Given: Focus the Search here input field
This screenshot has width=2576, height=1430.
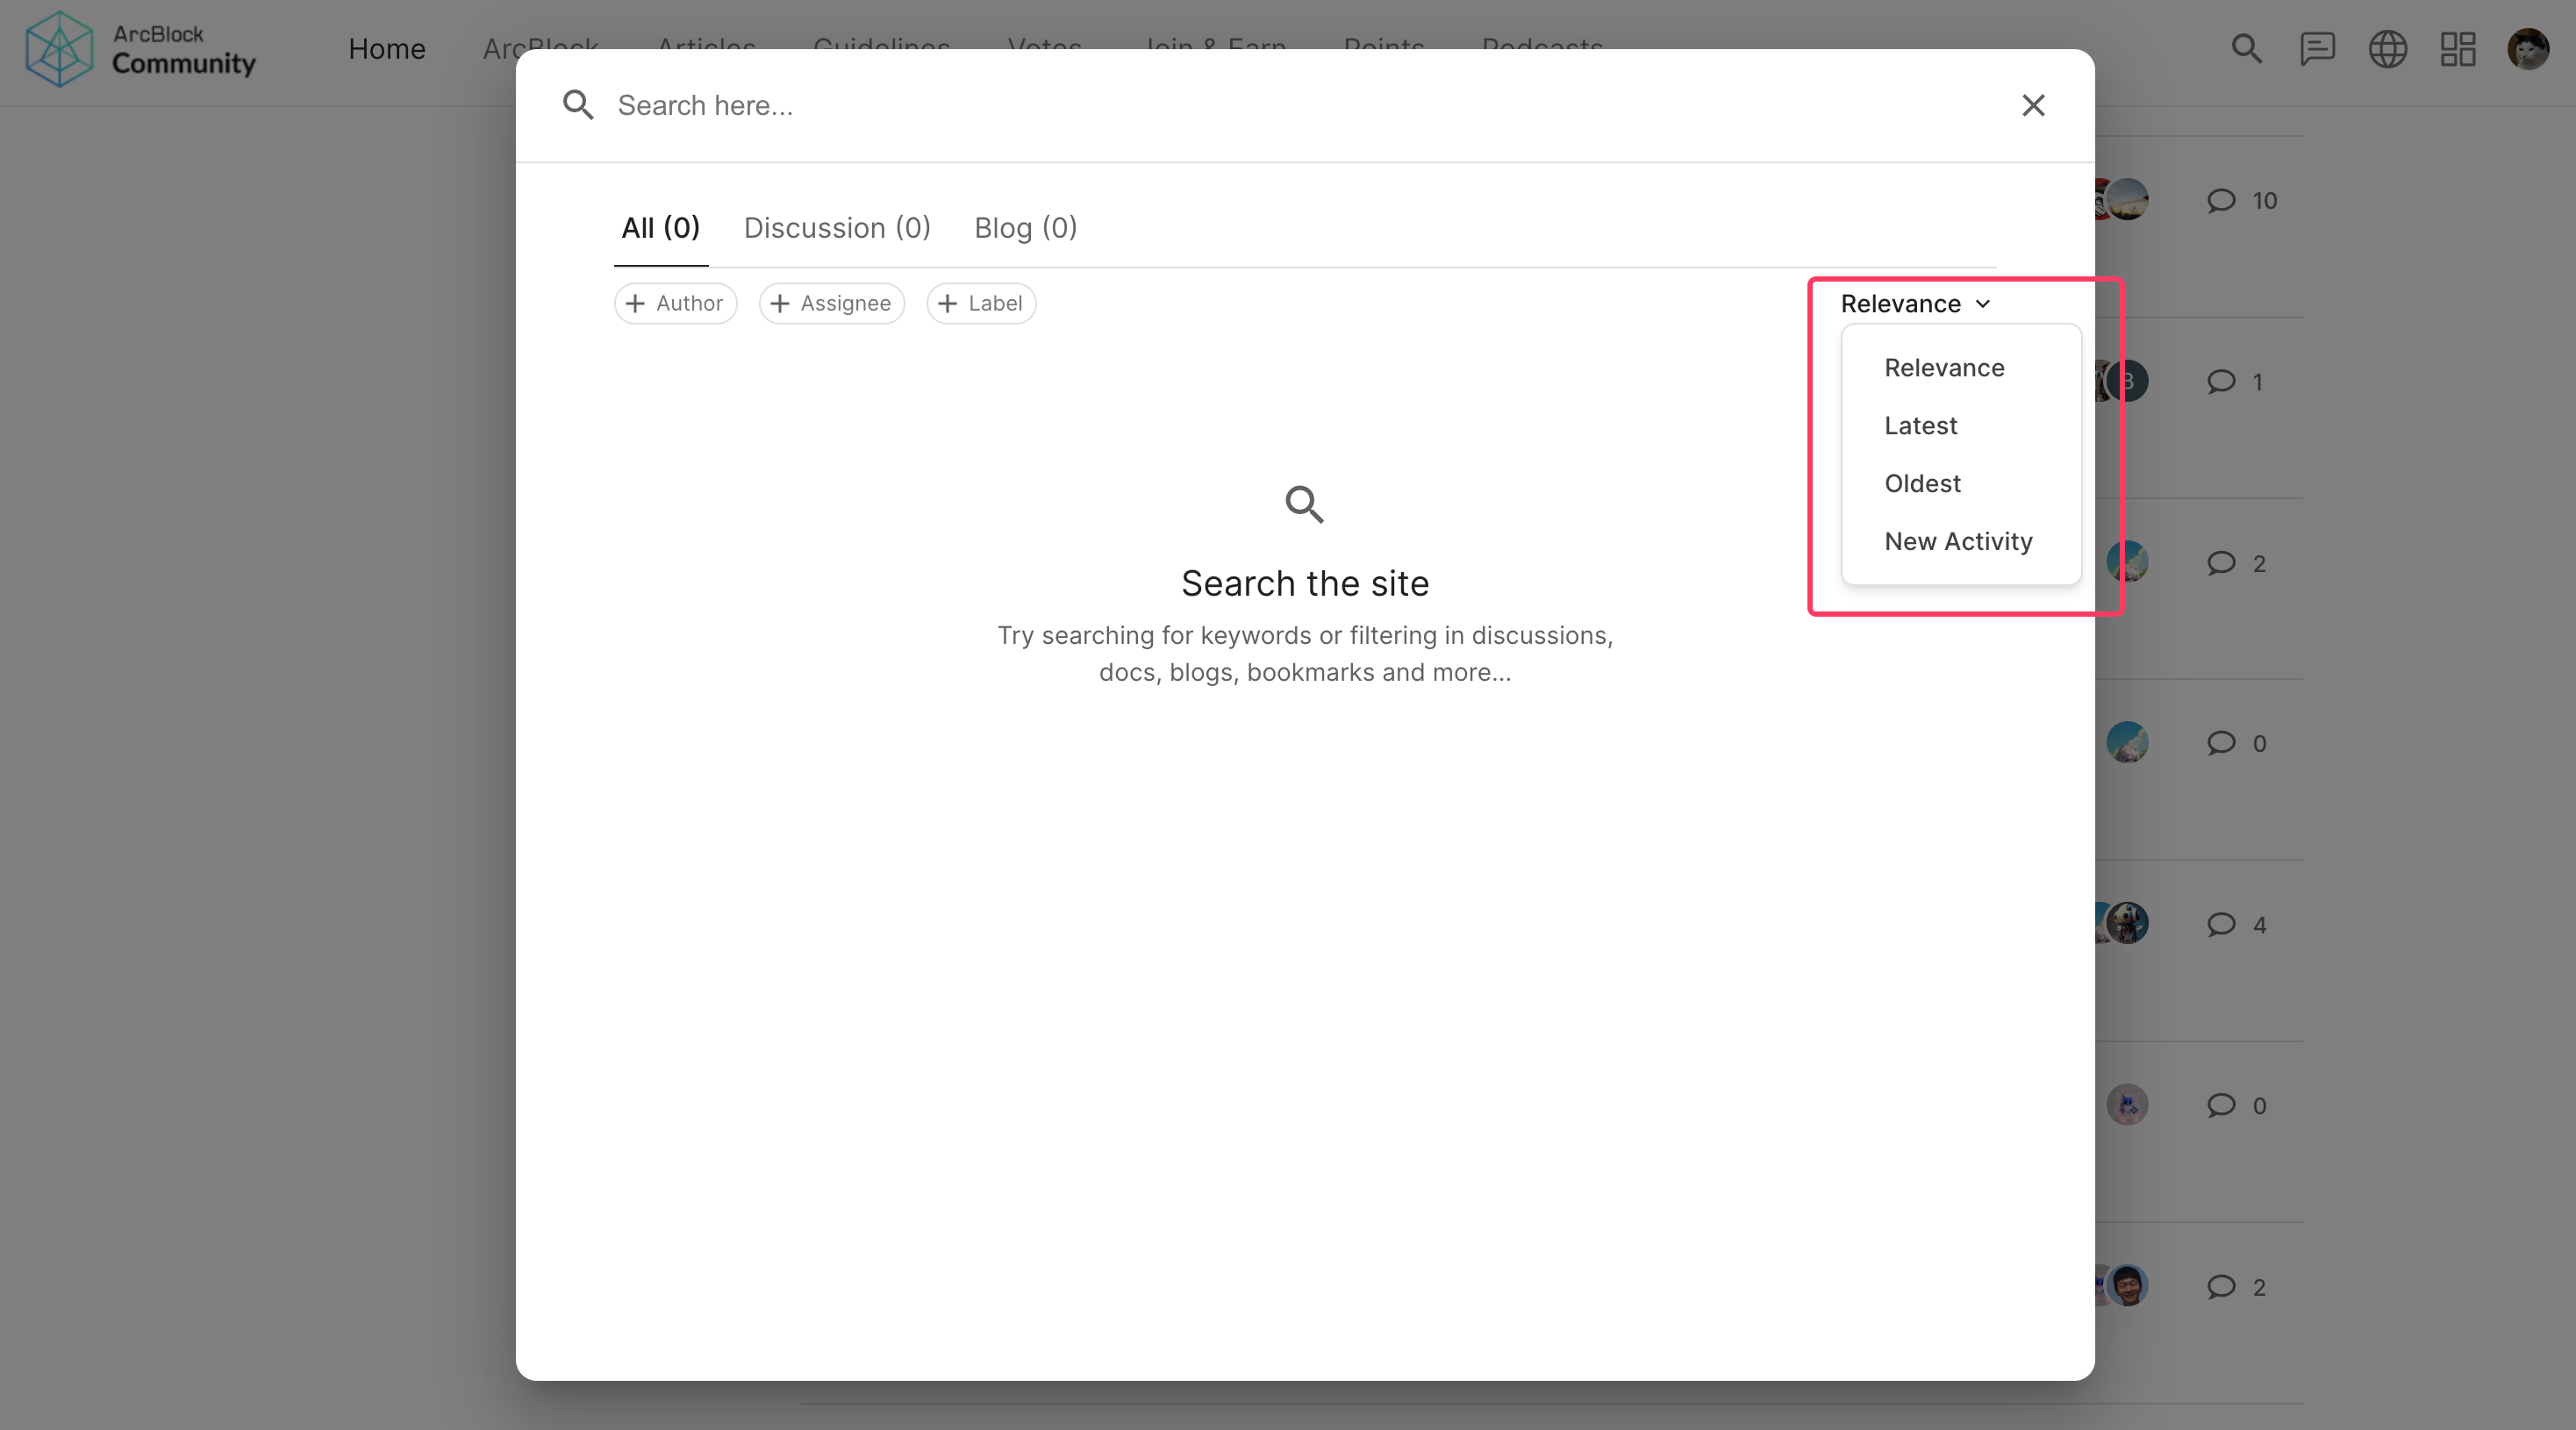Looking at the screenshot, I should click(x=1300, y=105).
